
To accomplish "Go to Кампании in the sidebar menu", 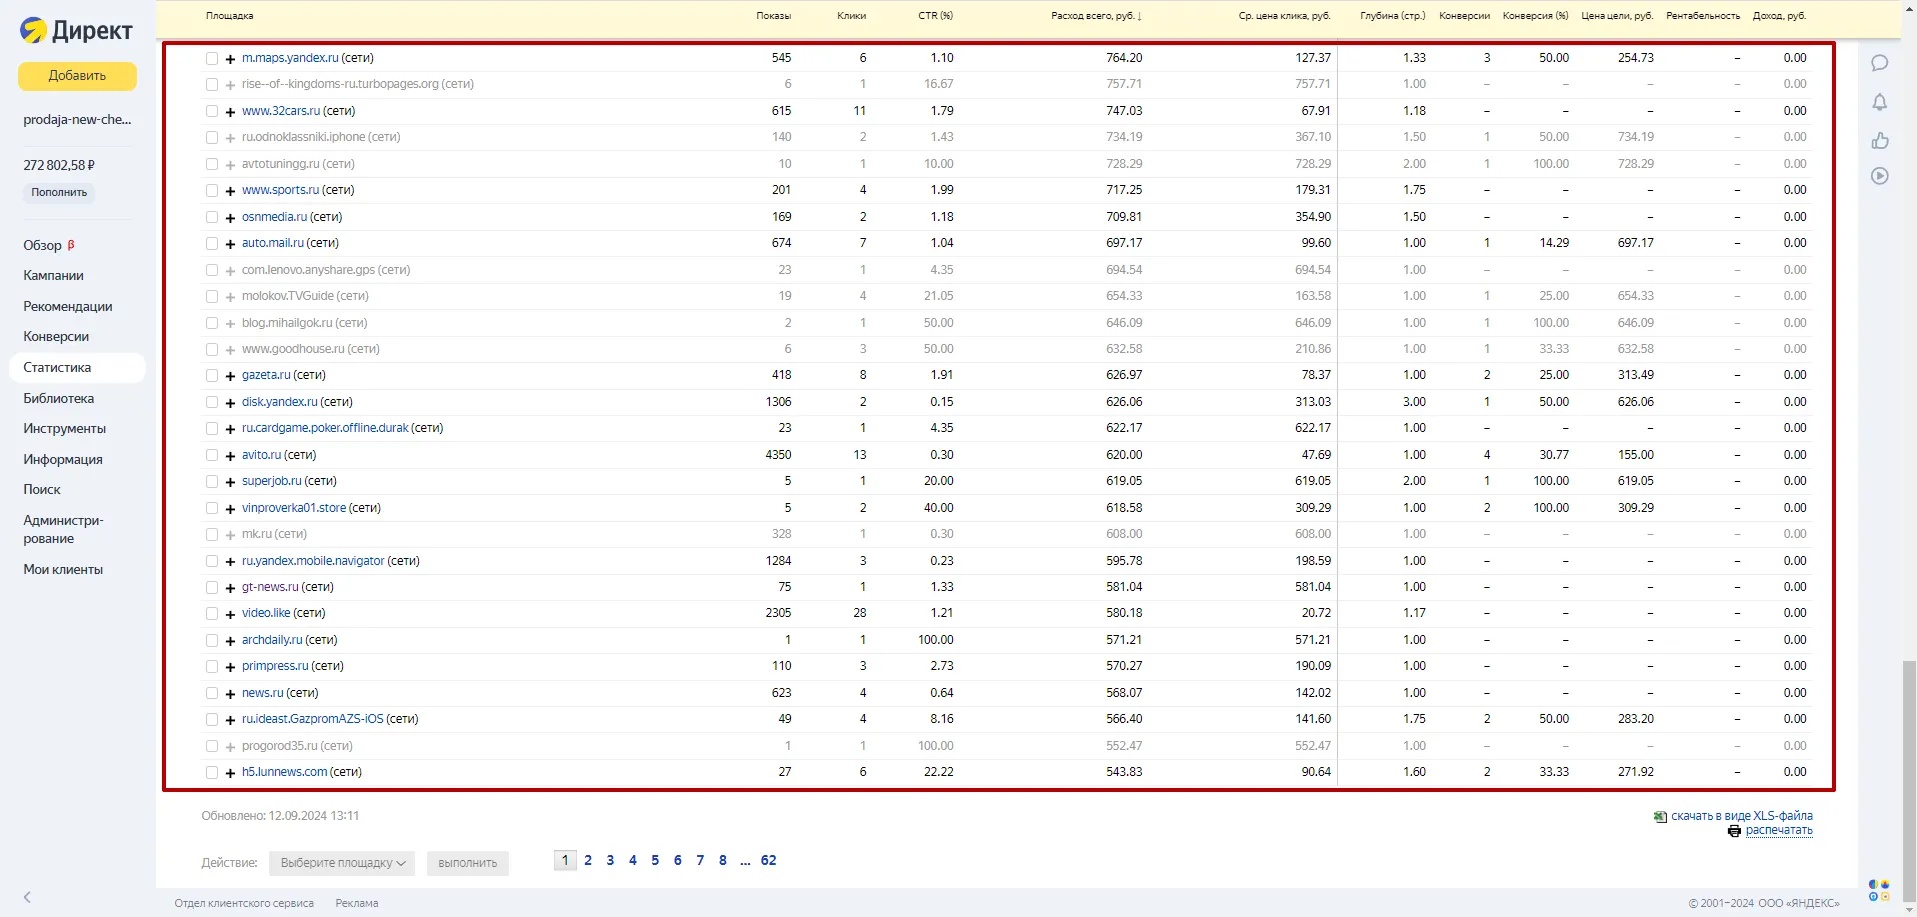I will coord(53,275).
